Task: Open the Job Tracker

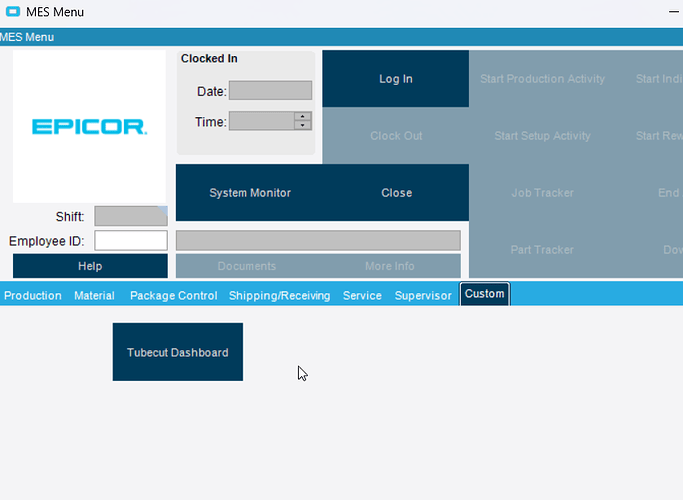Action: [x=542, y=193]
